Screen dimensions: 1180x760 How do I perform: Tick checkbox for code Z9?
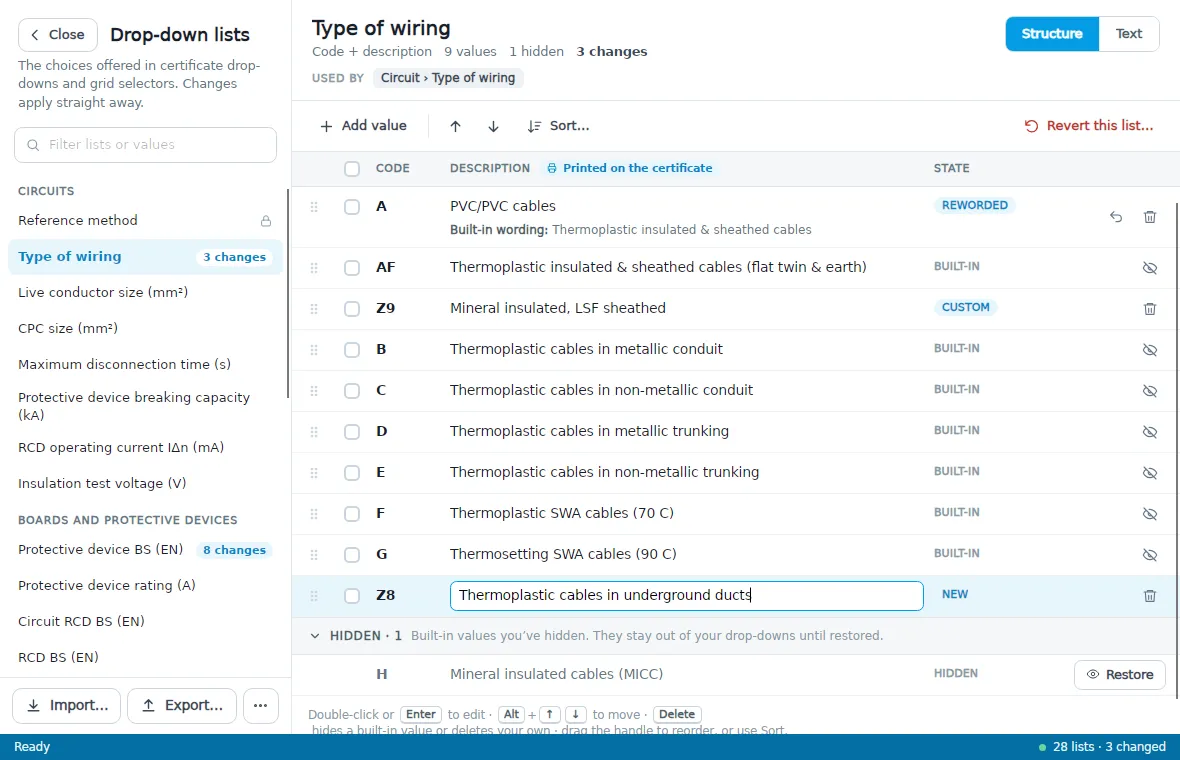point(351,309)
